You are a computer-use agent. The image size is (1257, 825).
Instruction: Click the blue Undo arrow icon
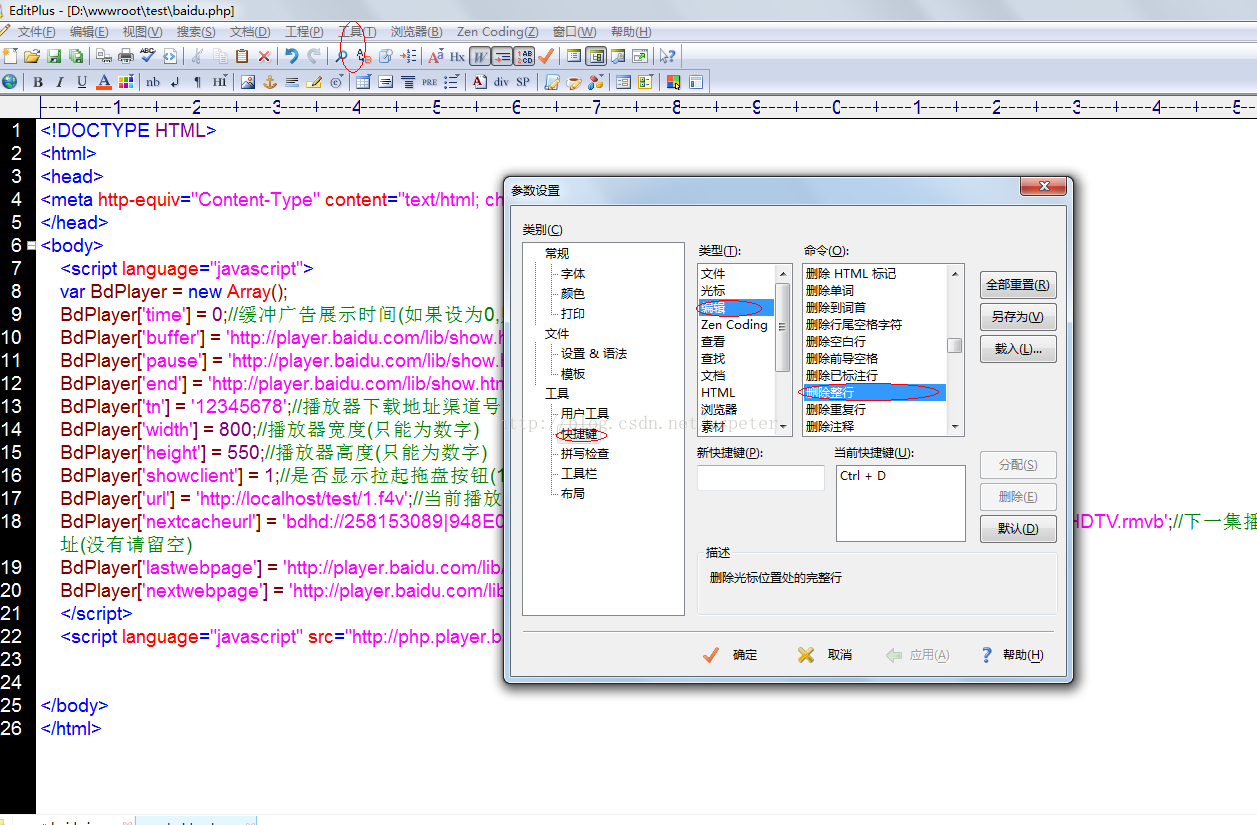click(291, 57)
